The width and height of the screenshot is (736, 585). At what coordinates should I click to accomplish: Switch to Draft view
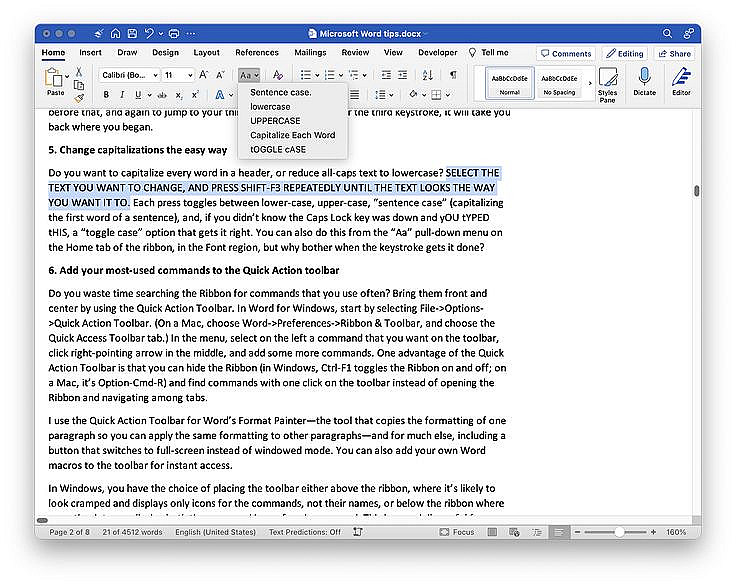[x=559, y=532]
